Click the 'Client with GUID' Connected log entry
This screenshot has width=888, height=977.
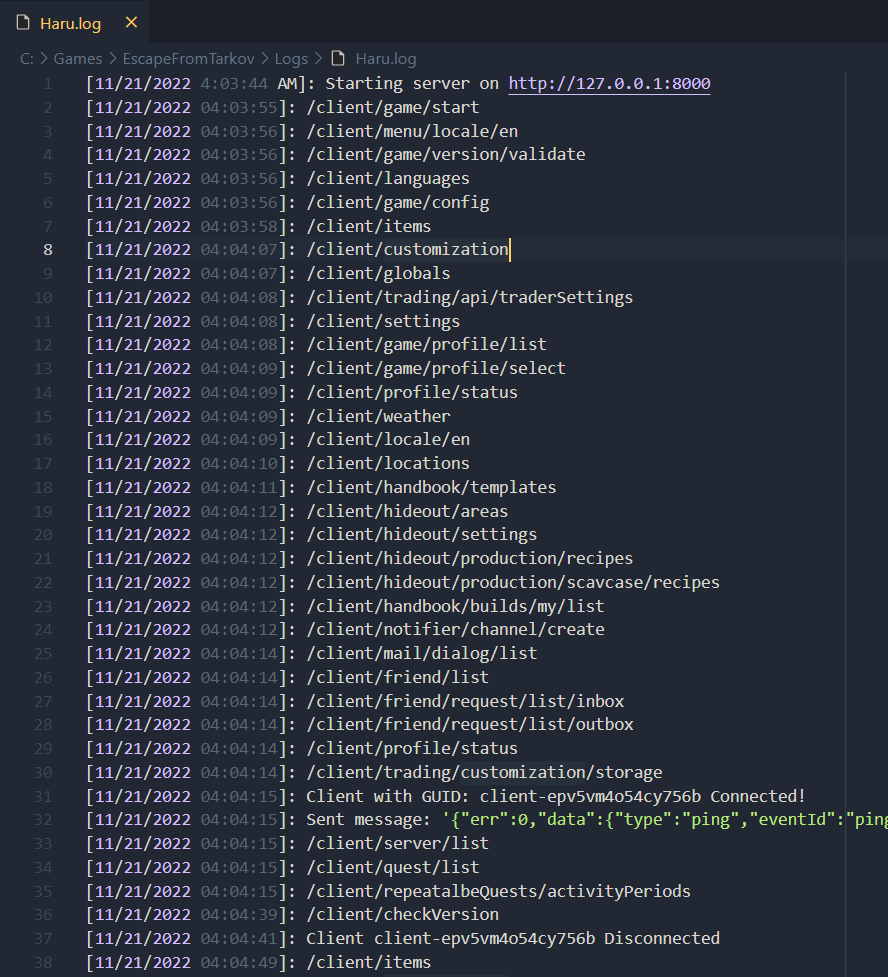(555, 796)
